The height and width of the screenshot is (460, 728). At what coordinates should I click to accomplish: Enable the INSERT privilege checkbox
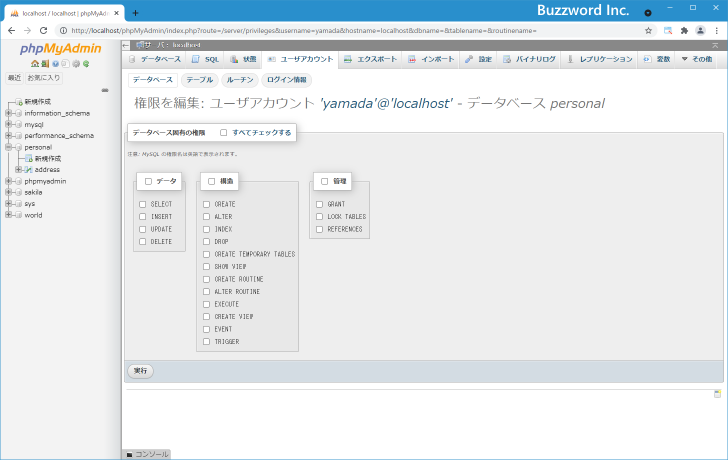(143, 217)
